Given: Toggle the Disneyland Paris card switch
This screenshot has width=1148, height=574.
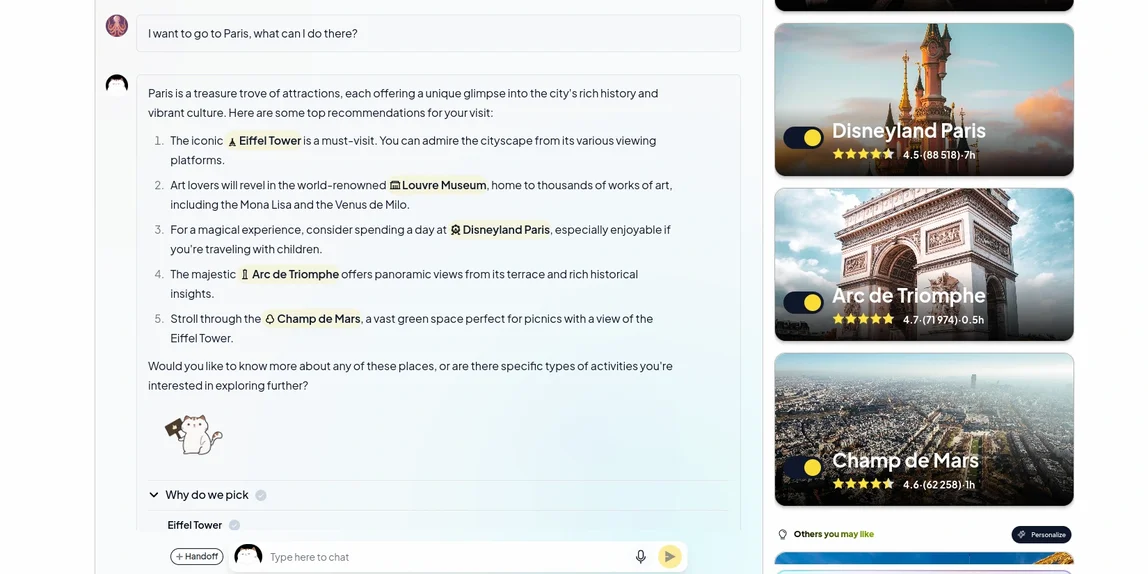Looking at the screenshot, I should (x=803, y=138).
